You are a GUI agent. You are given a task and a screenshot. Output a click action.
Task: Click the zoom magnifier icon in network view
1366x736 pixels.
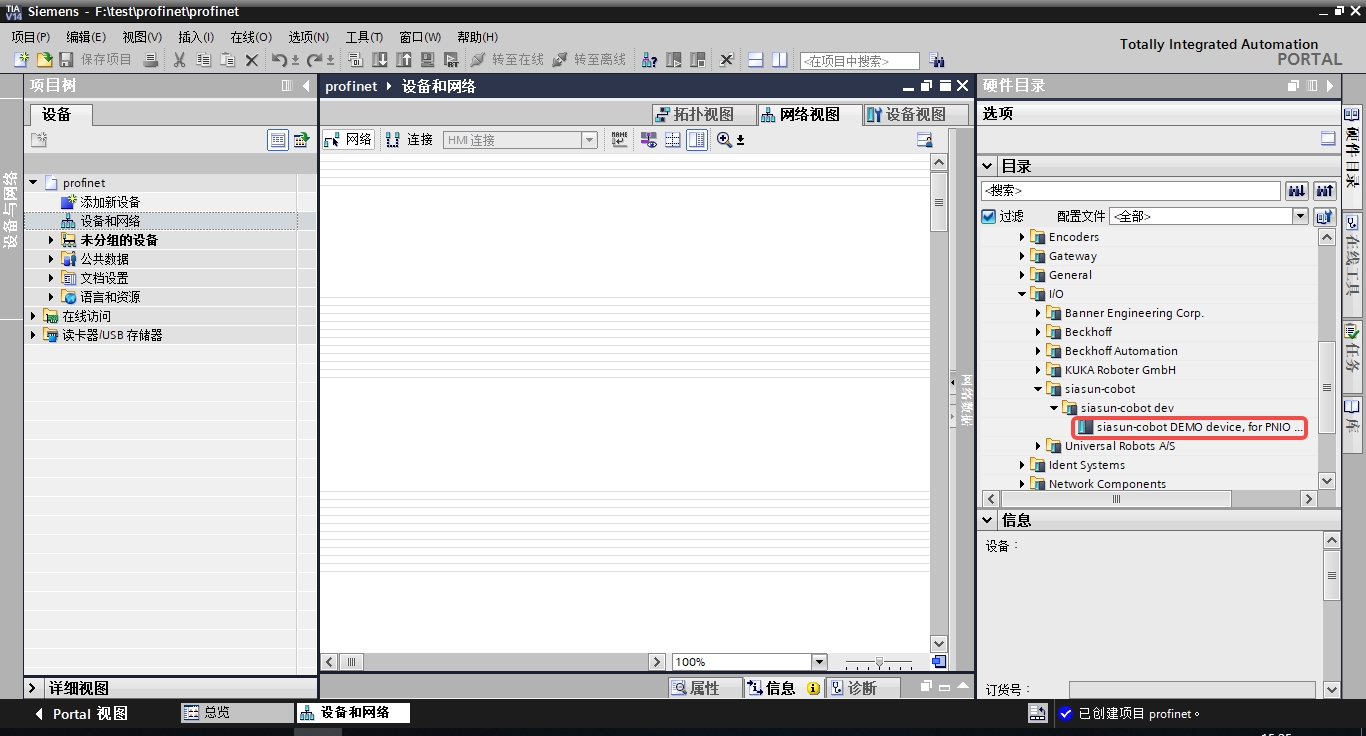coord(725,140)
